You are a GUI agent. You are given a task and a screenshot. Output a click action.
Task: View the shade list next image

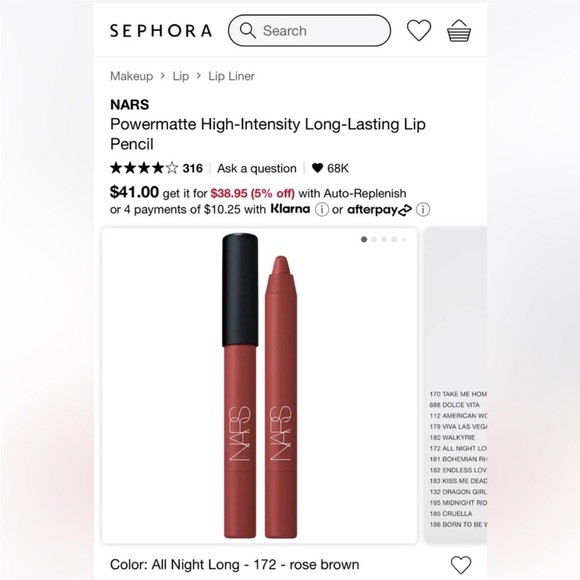[x=456, y=386]
